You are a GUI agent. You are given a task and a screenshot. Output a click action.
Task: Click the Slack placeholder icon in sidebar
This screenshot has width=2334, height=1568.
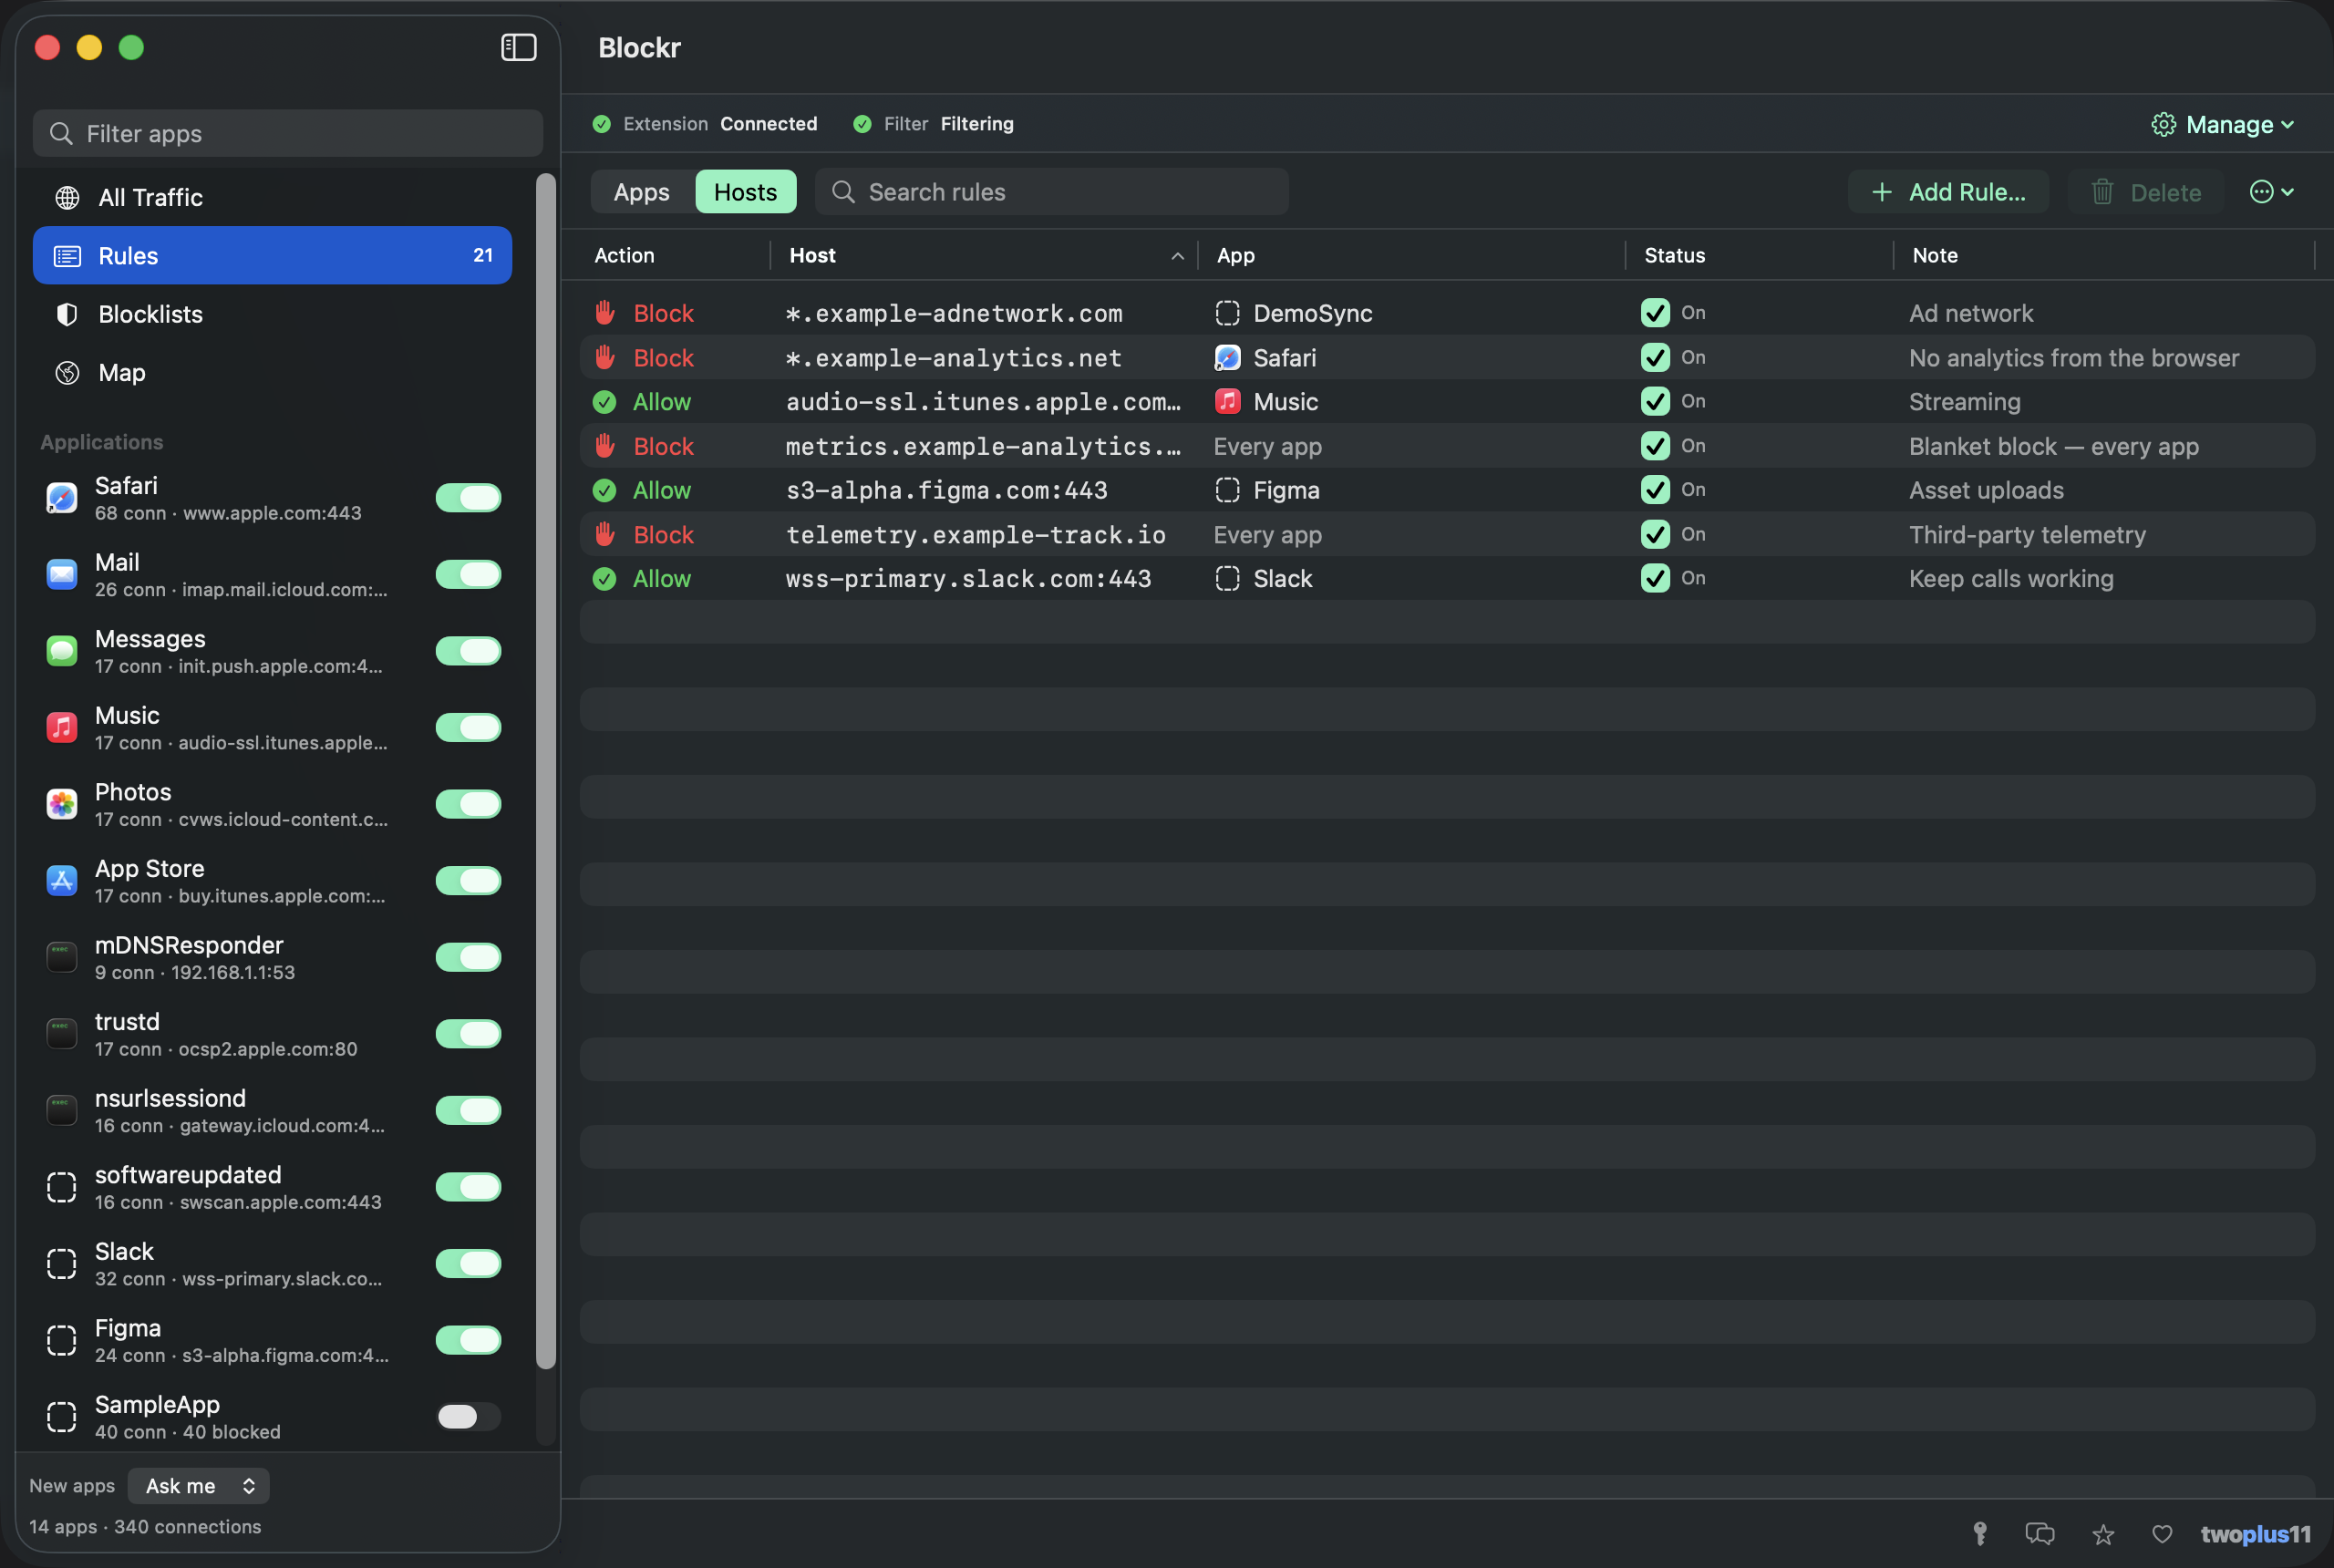(x=62, y=1263)
